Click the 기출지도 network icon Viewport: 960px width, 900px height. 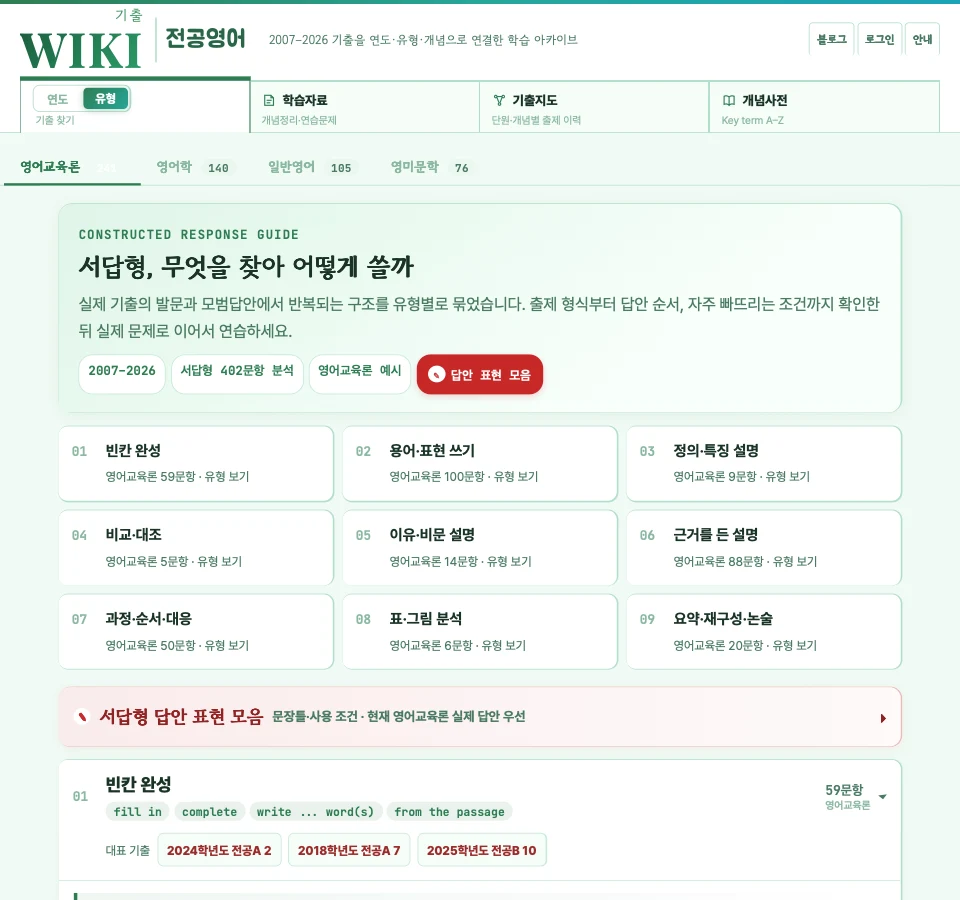click(499, 100)
